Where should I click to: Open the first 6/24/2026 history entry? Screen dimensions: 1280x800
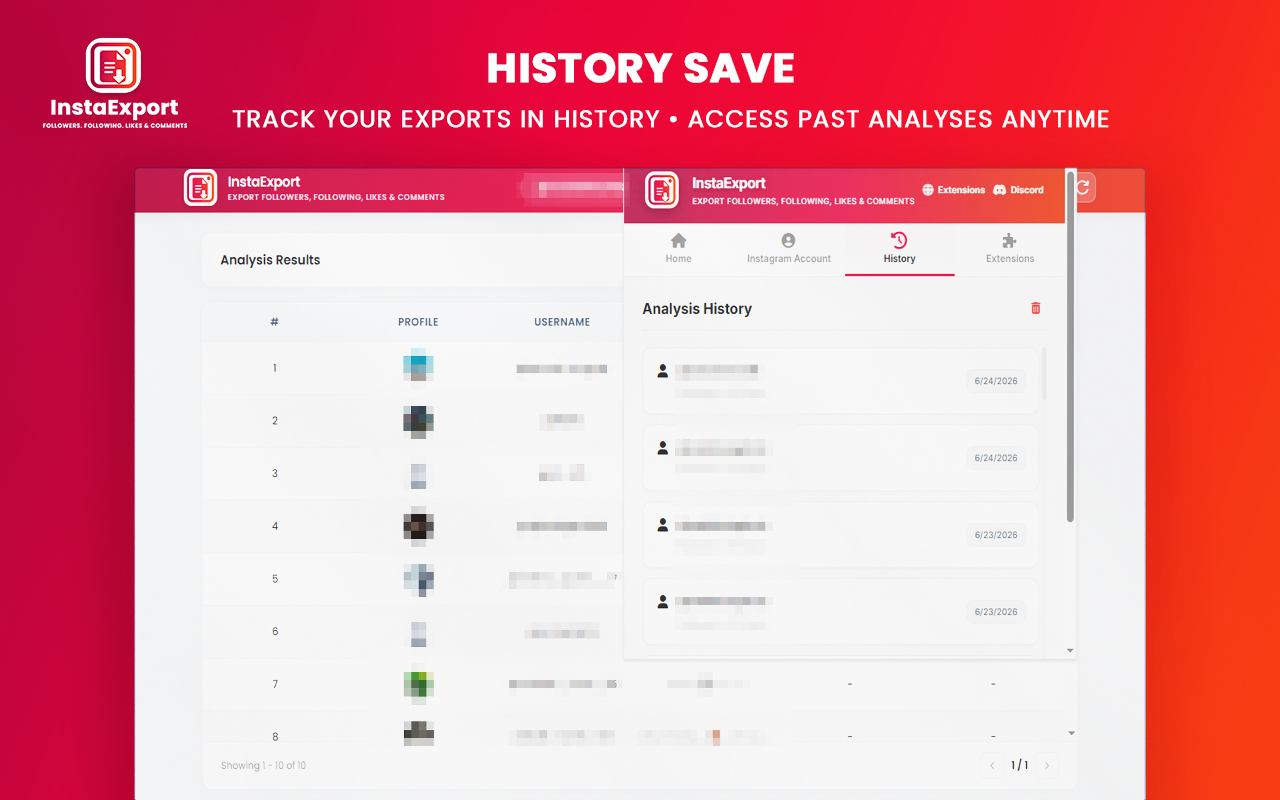(840, 380)
